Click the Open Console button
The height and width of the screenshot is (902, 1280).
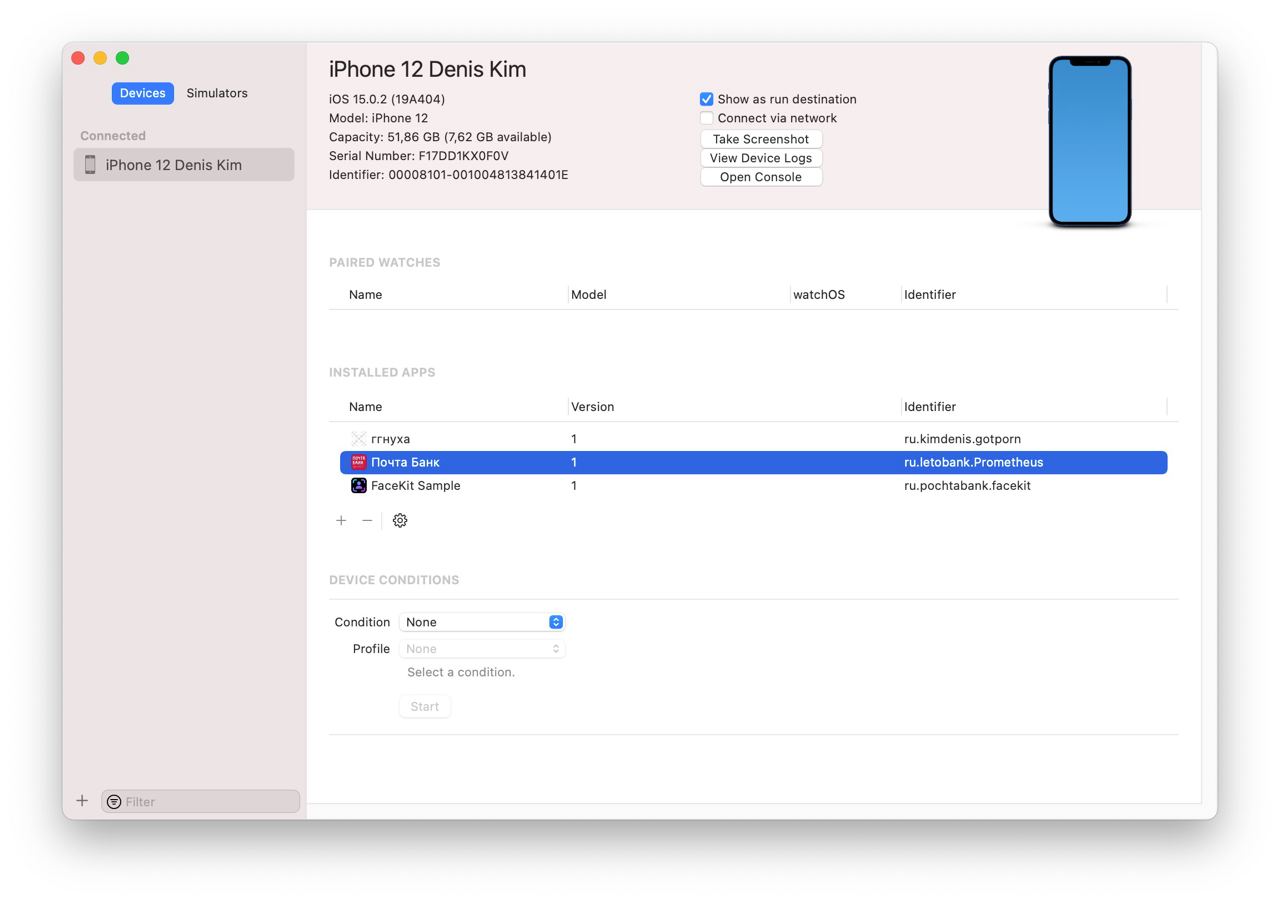(761, 177)
